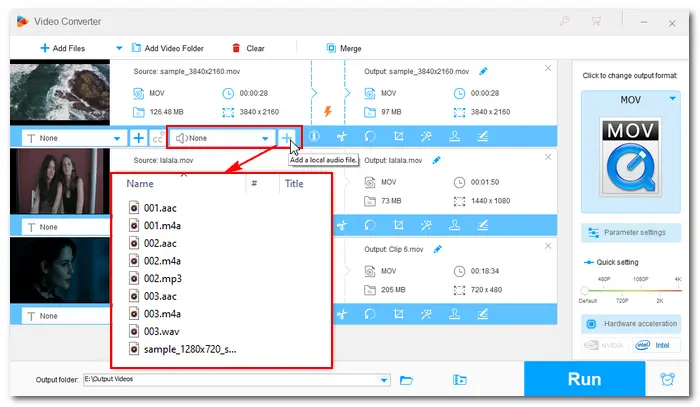Open the crop tool in the Clip 6.mov toolbar
The width and height of the screenshot is (700, 407).
(398, 314)
